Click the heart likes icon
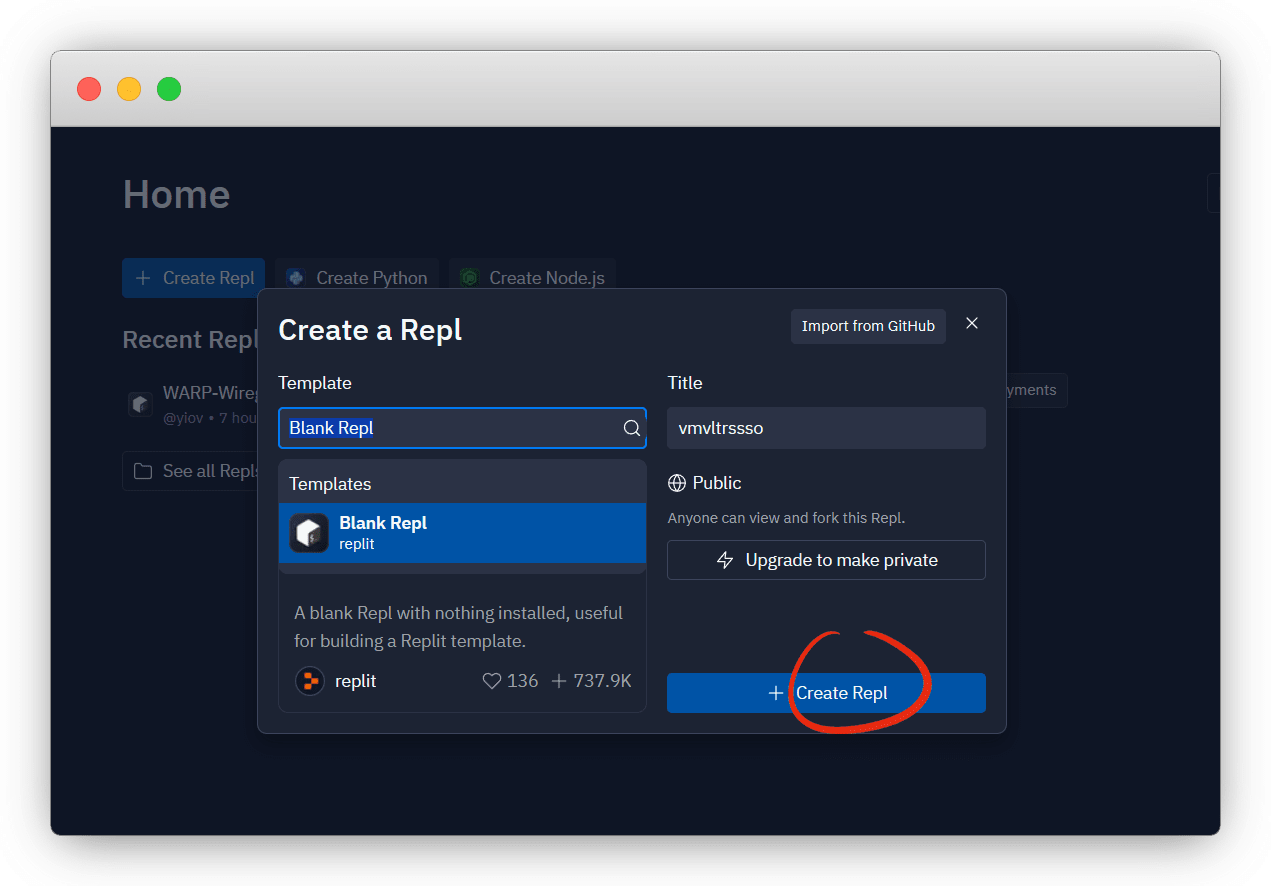Viewport: 1271px width, 886px height. click(491, 681)
